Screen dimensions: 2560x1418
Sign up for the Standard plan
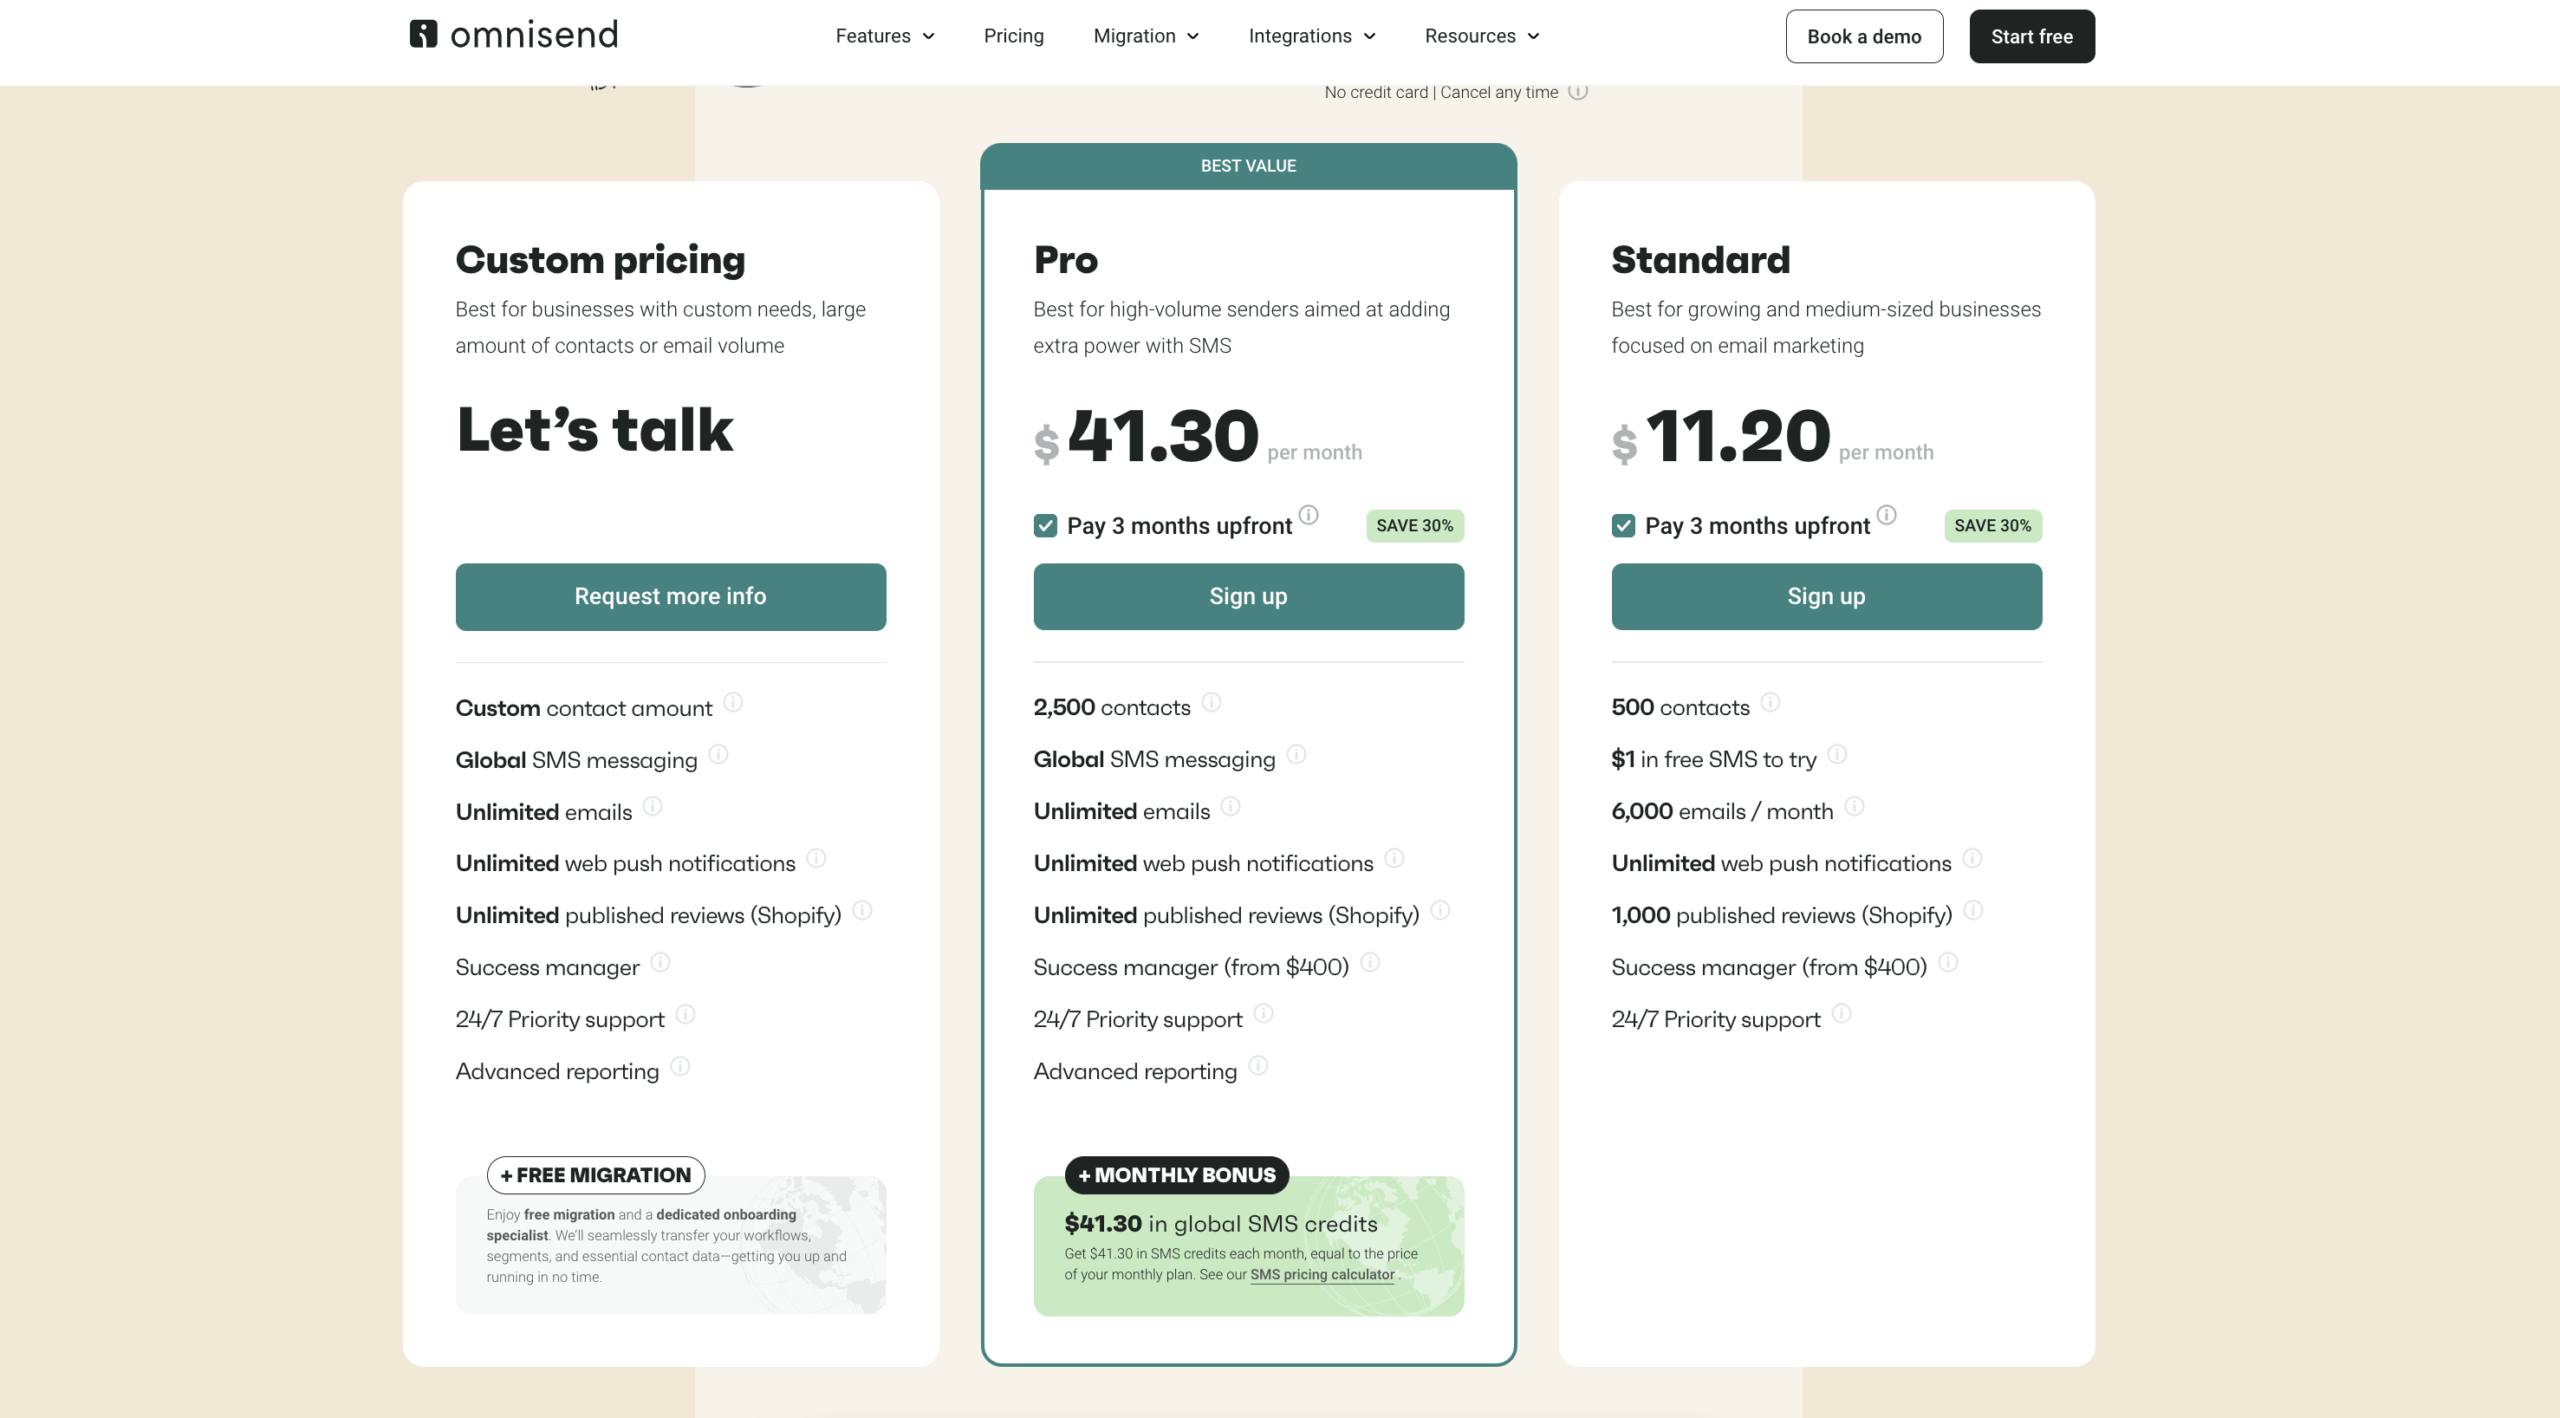click(x=1826, y=596)
